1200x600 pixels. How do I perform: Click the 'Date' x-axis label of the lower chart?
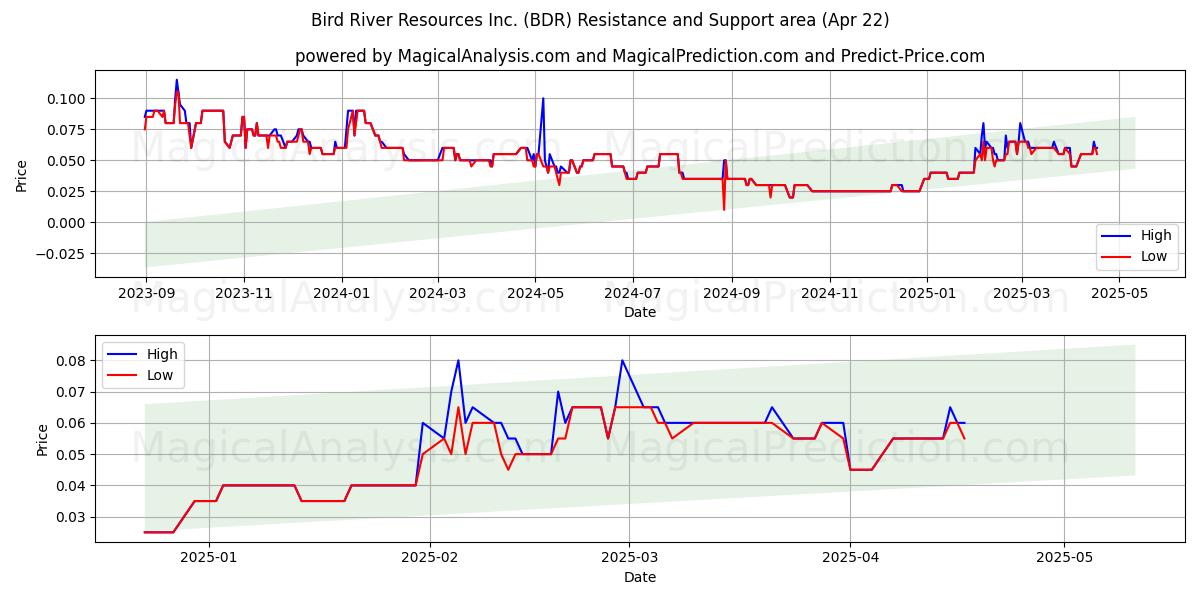tap(640, 577)
